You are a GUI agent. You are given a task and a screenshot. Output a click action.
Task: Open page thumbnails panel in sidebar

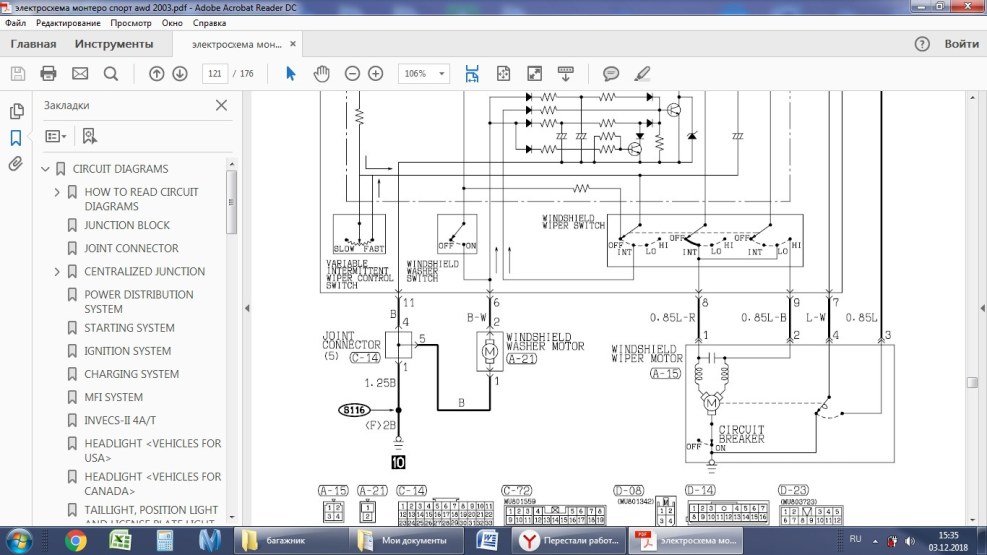point(16,111)
